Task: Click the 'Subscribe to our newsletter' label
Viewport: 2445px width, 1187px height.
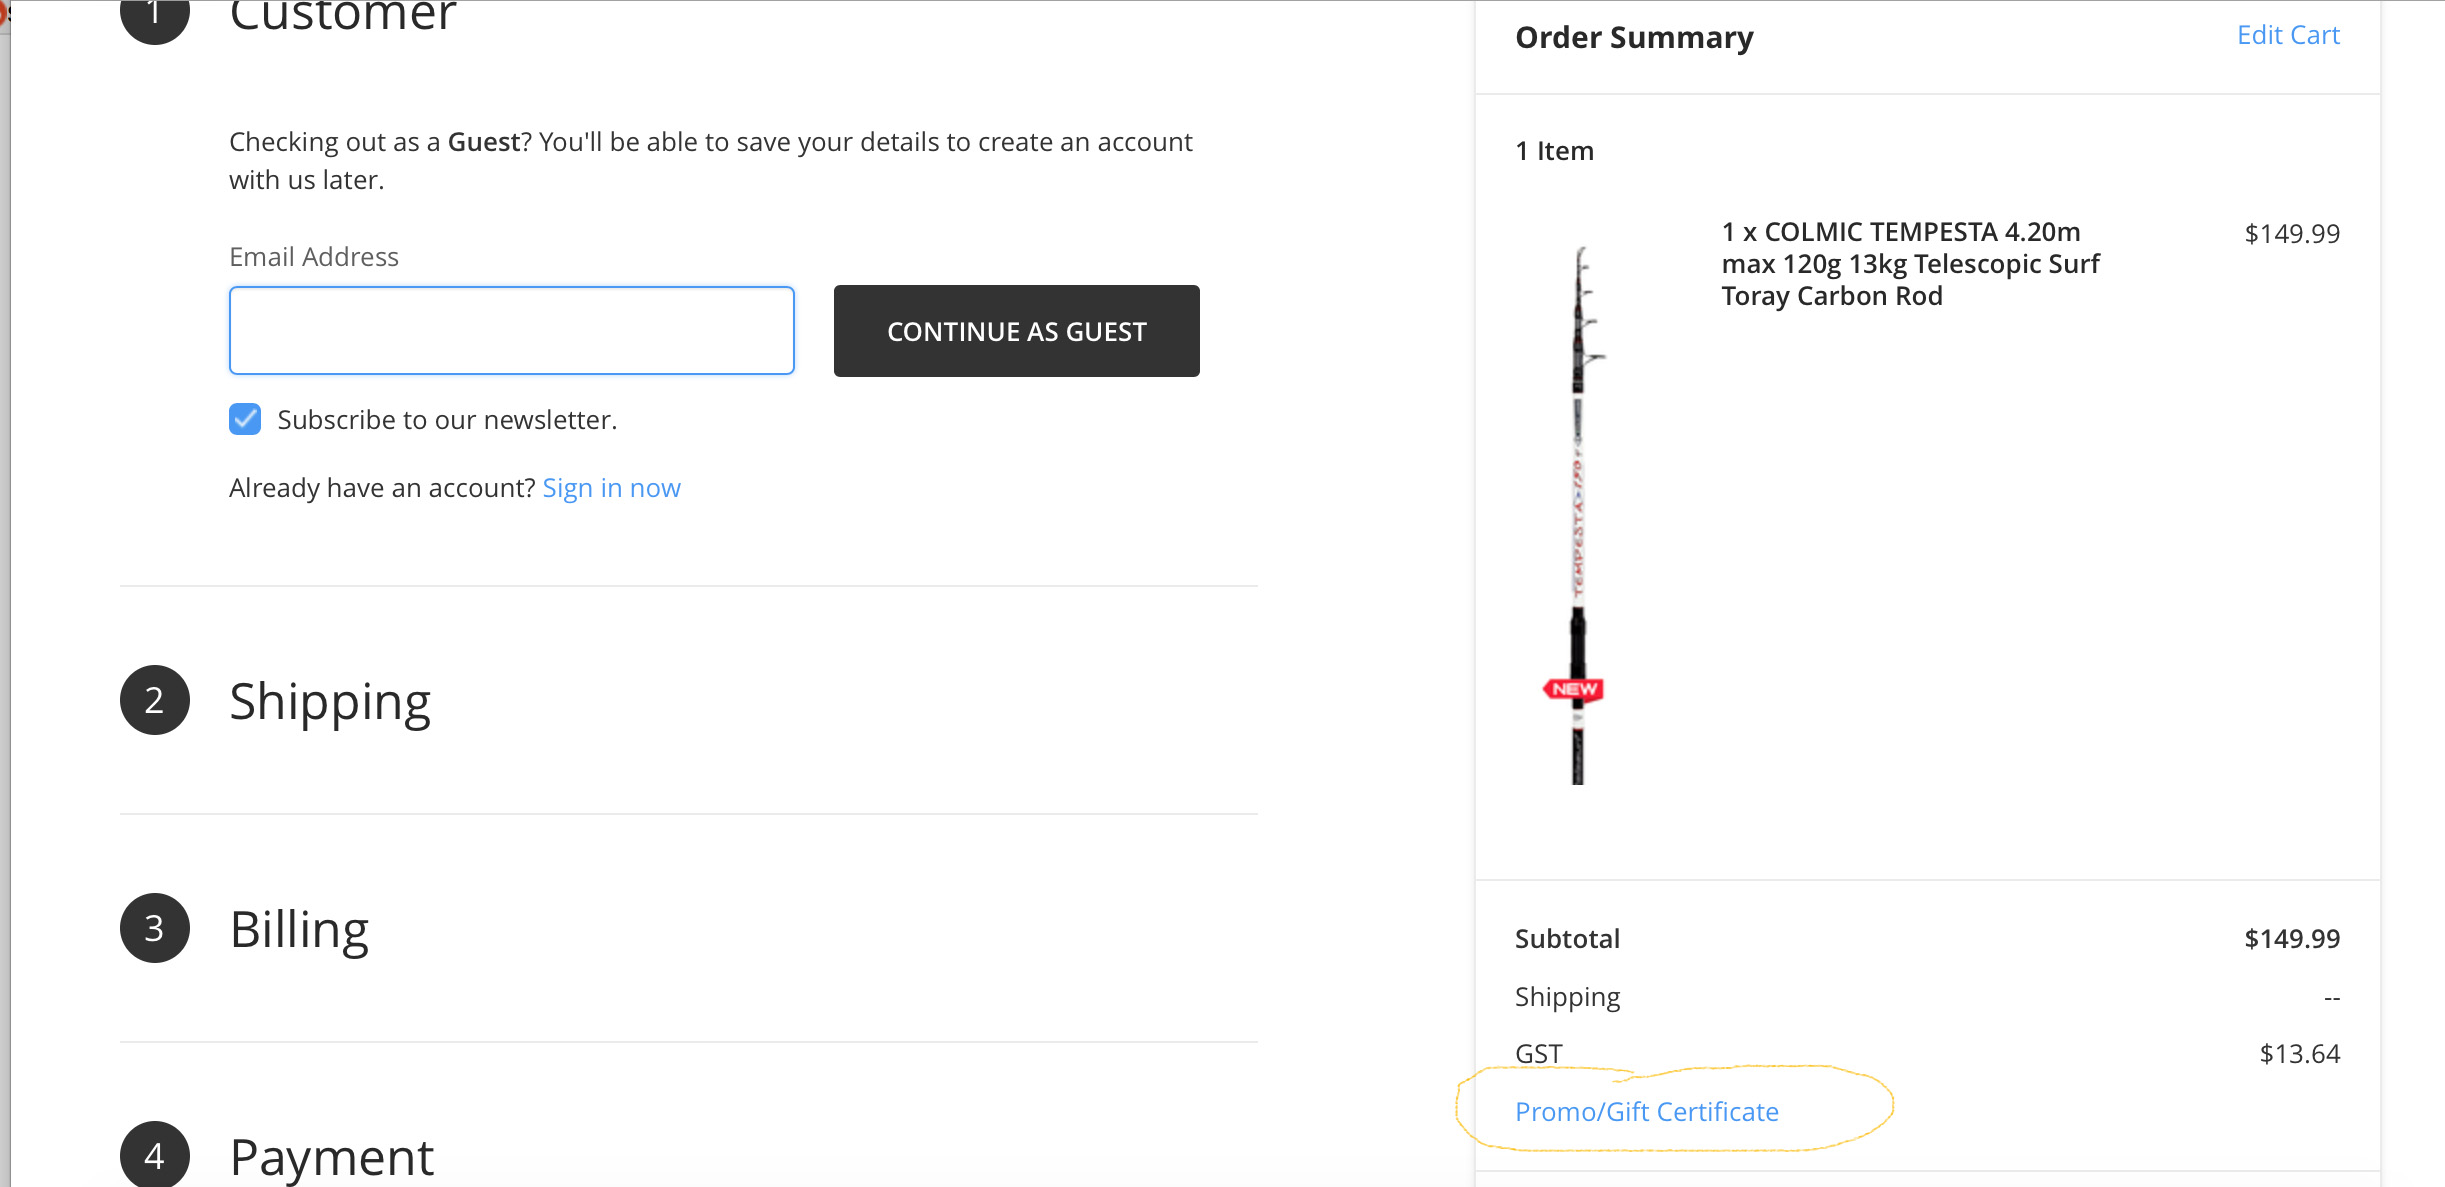Action: pyautogui.click(x=447, y=420)
